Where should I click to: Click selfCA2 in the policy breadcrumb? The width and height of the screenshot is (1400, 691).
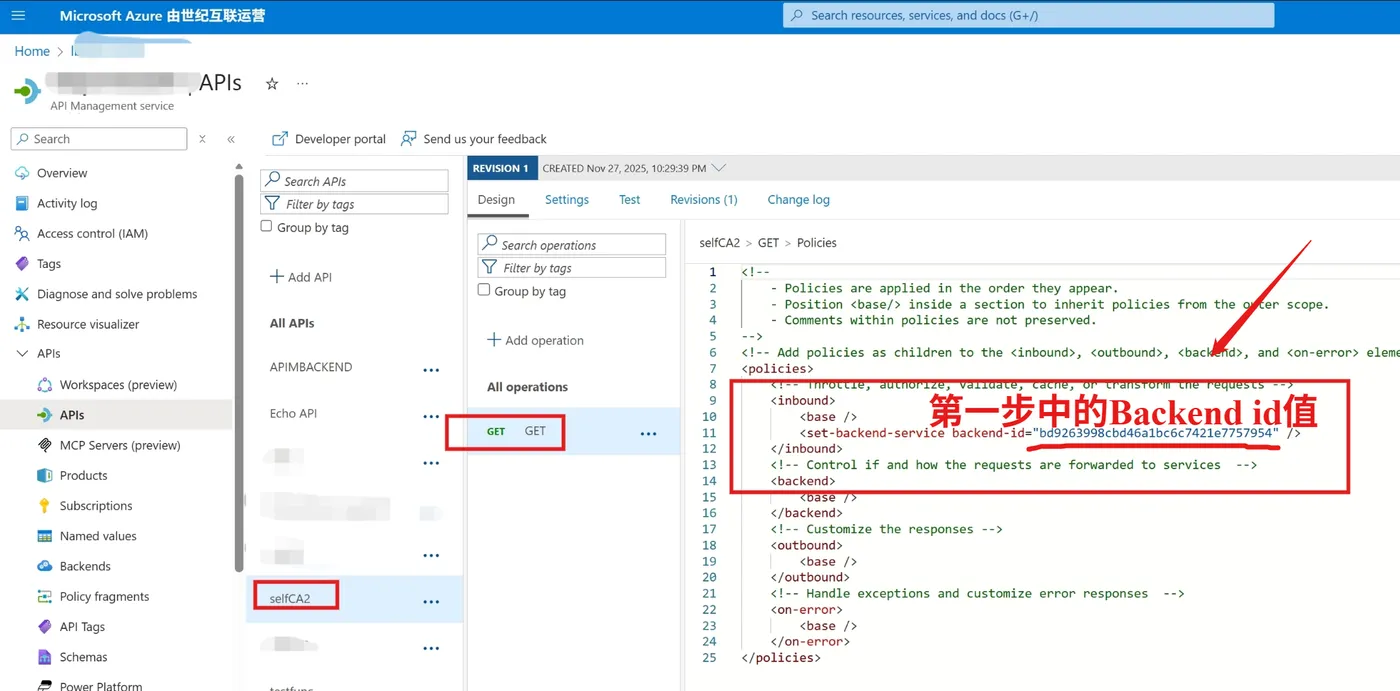(720, 243)
